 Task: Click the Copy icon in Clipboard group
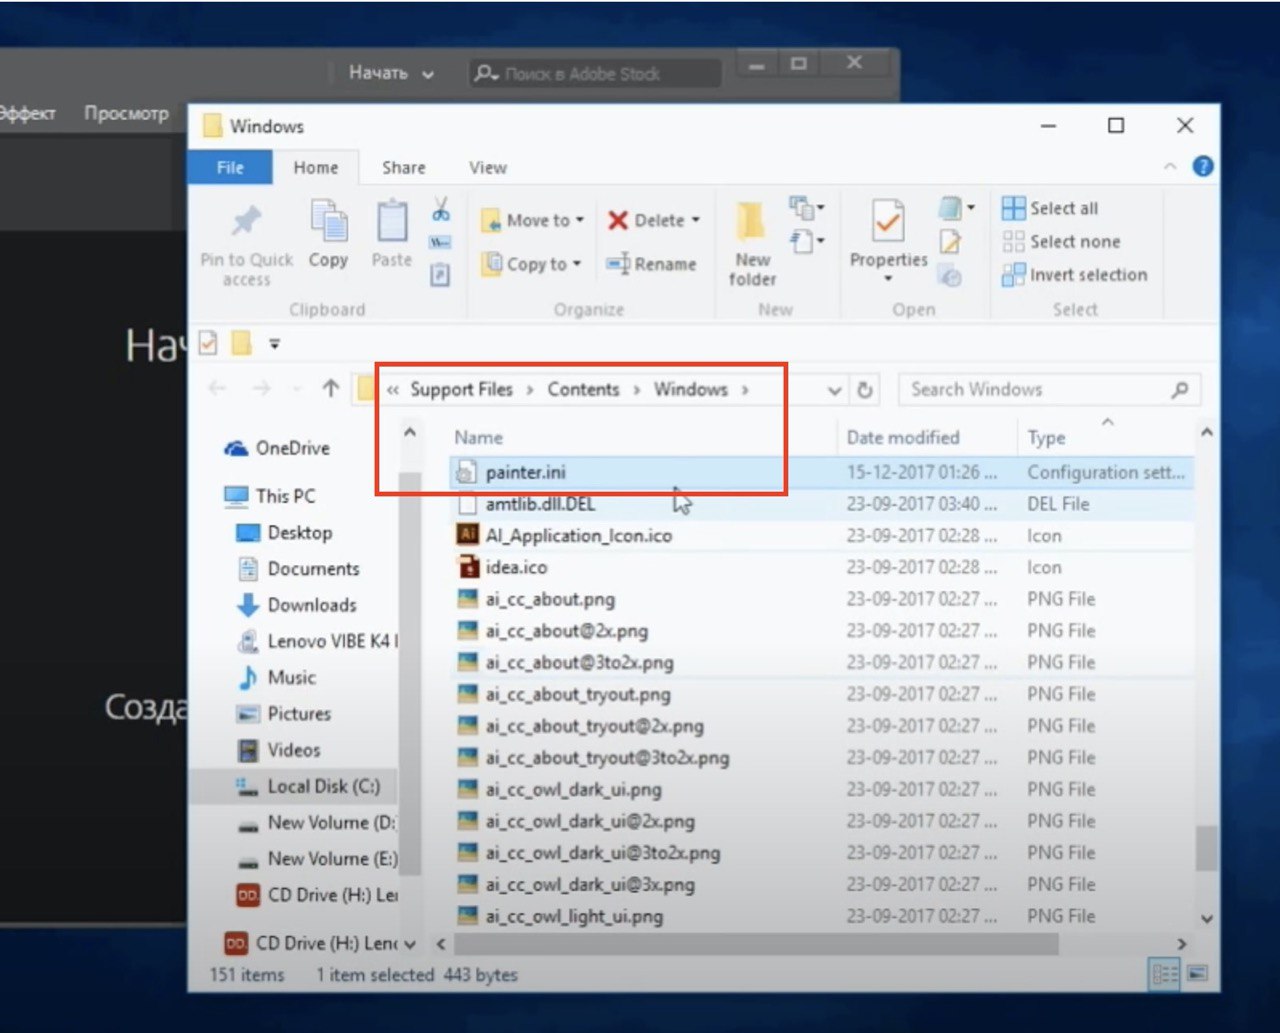(328, 221)
